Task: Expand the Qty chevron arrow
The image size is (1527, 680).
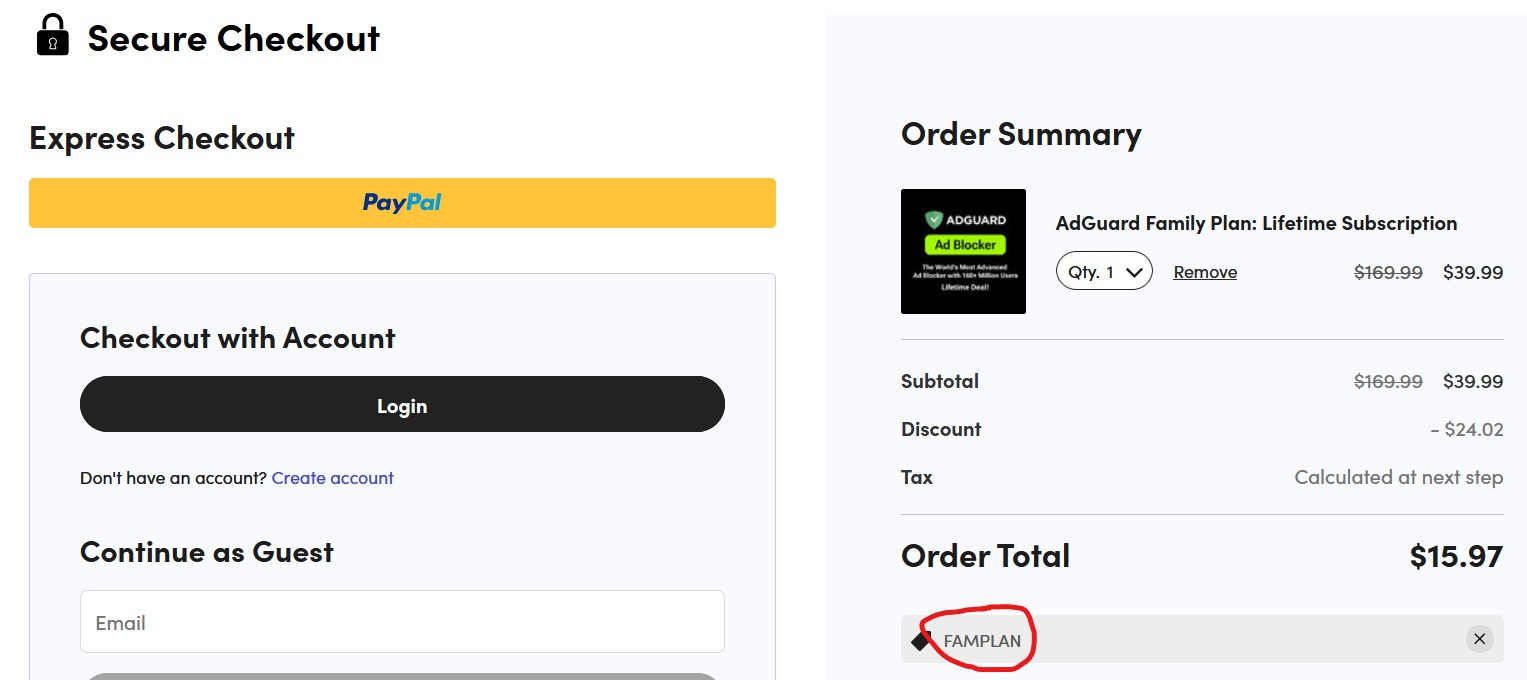Action: [x=1134, y=272]
